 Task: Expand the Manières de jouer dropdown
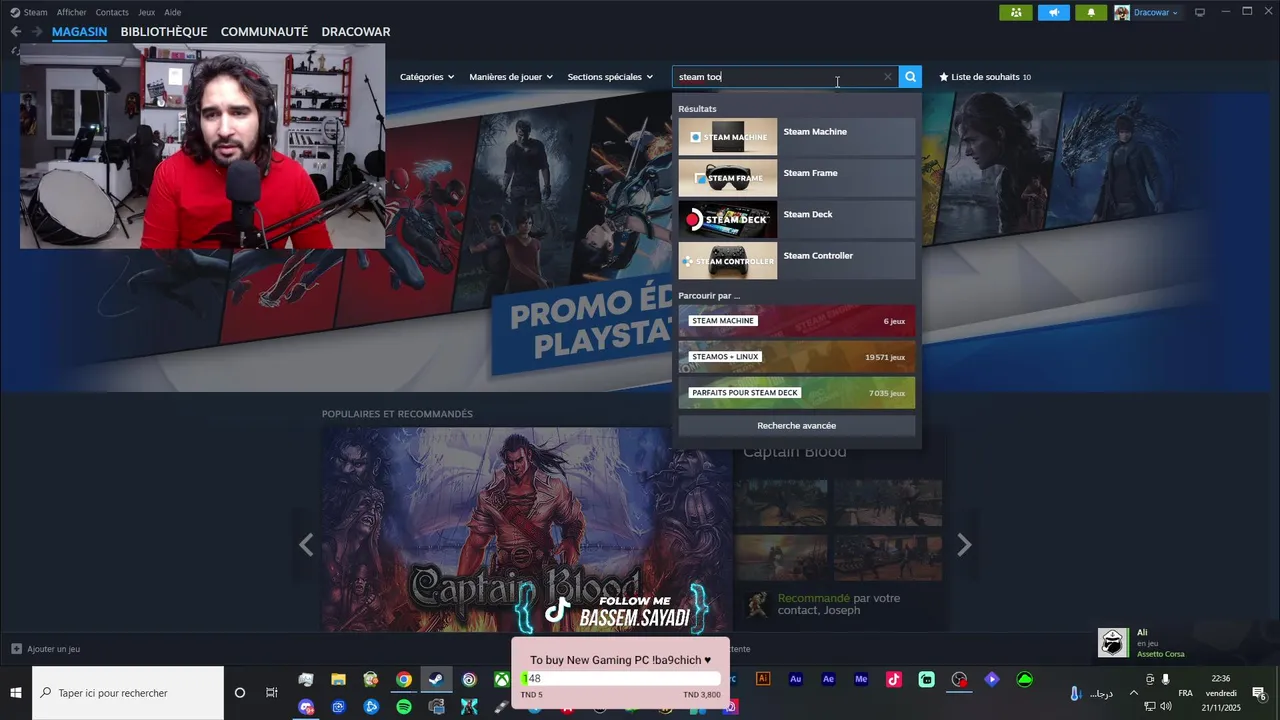coord(511,77)
